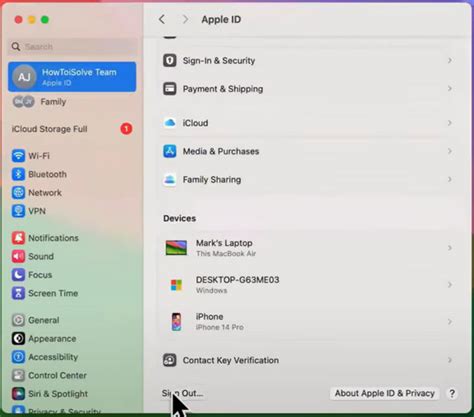Click the Payment & Shipping card icon
Viewport: 474px width, 417px height.
coord(170,89)
